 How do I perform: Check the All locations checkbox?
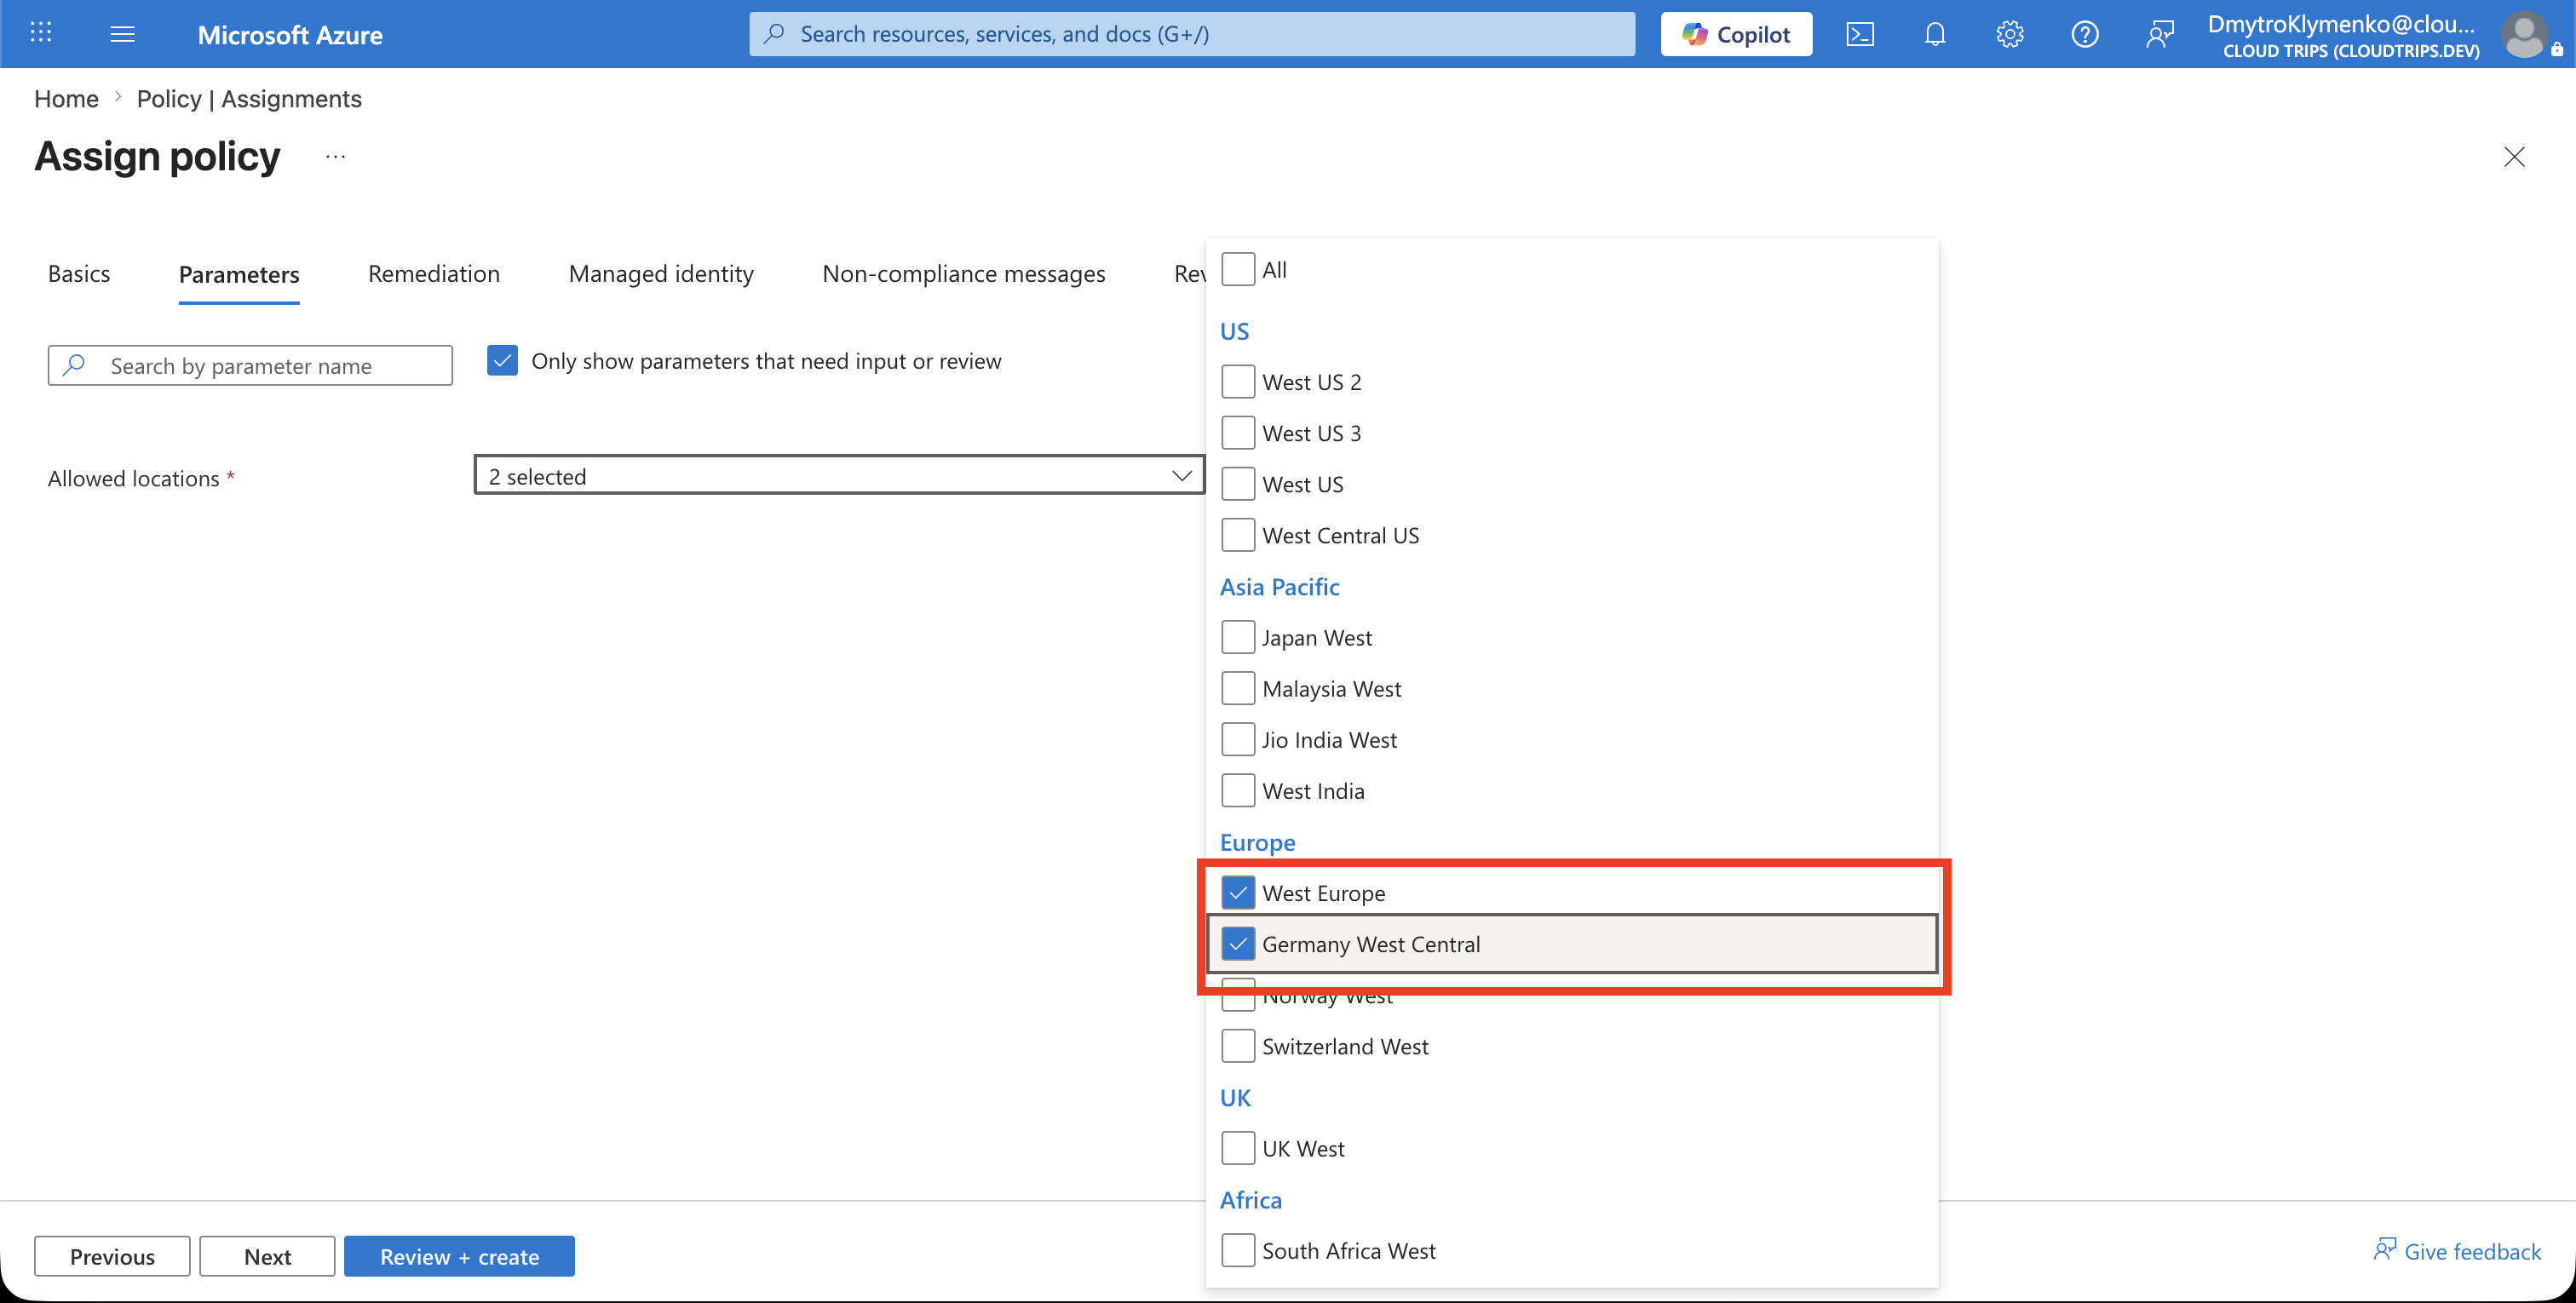click(x=1238, y=270)
